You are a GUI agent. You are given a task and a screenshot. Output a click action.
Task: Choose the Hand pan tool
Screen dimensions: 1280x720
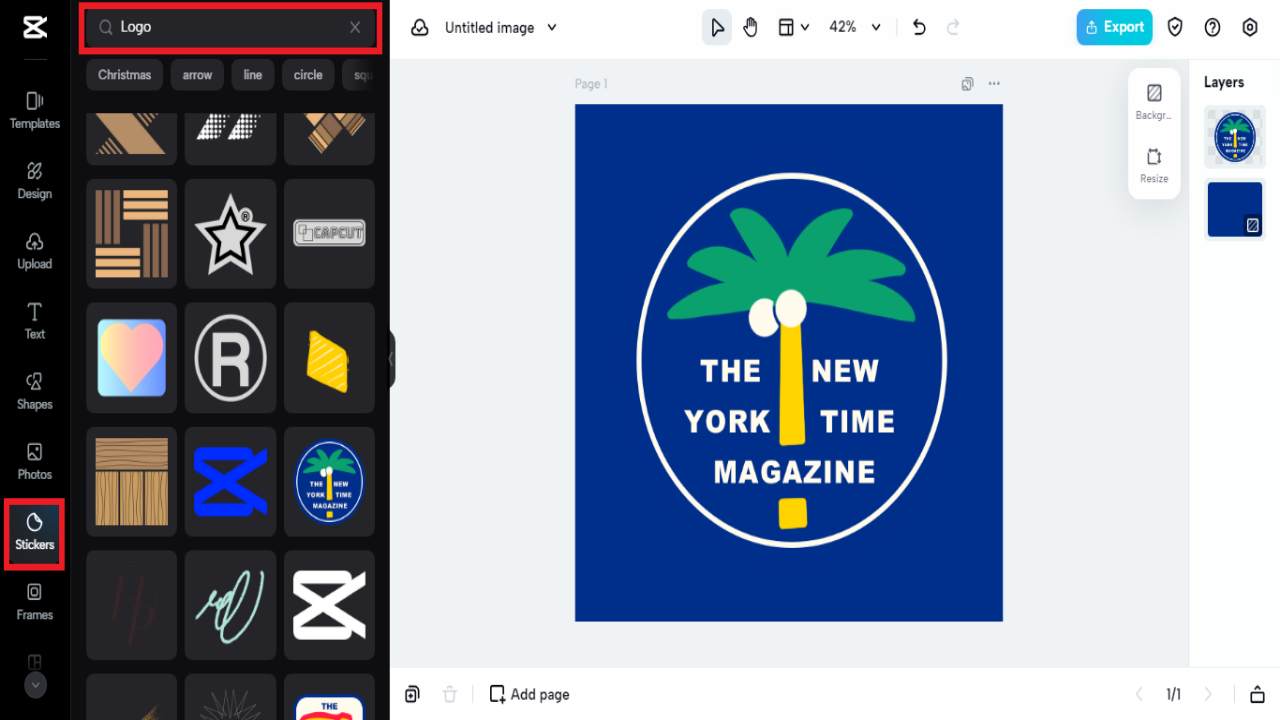point(751,28)
